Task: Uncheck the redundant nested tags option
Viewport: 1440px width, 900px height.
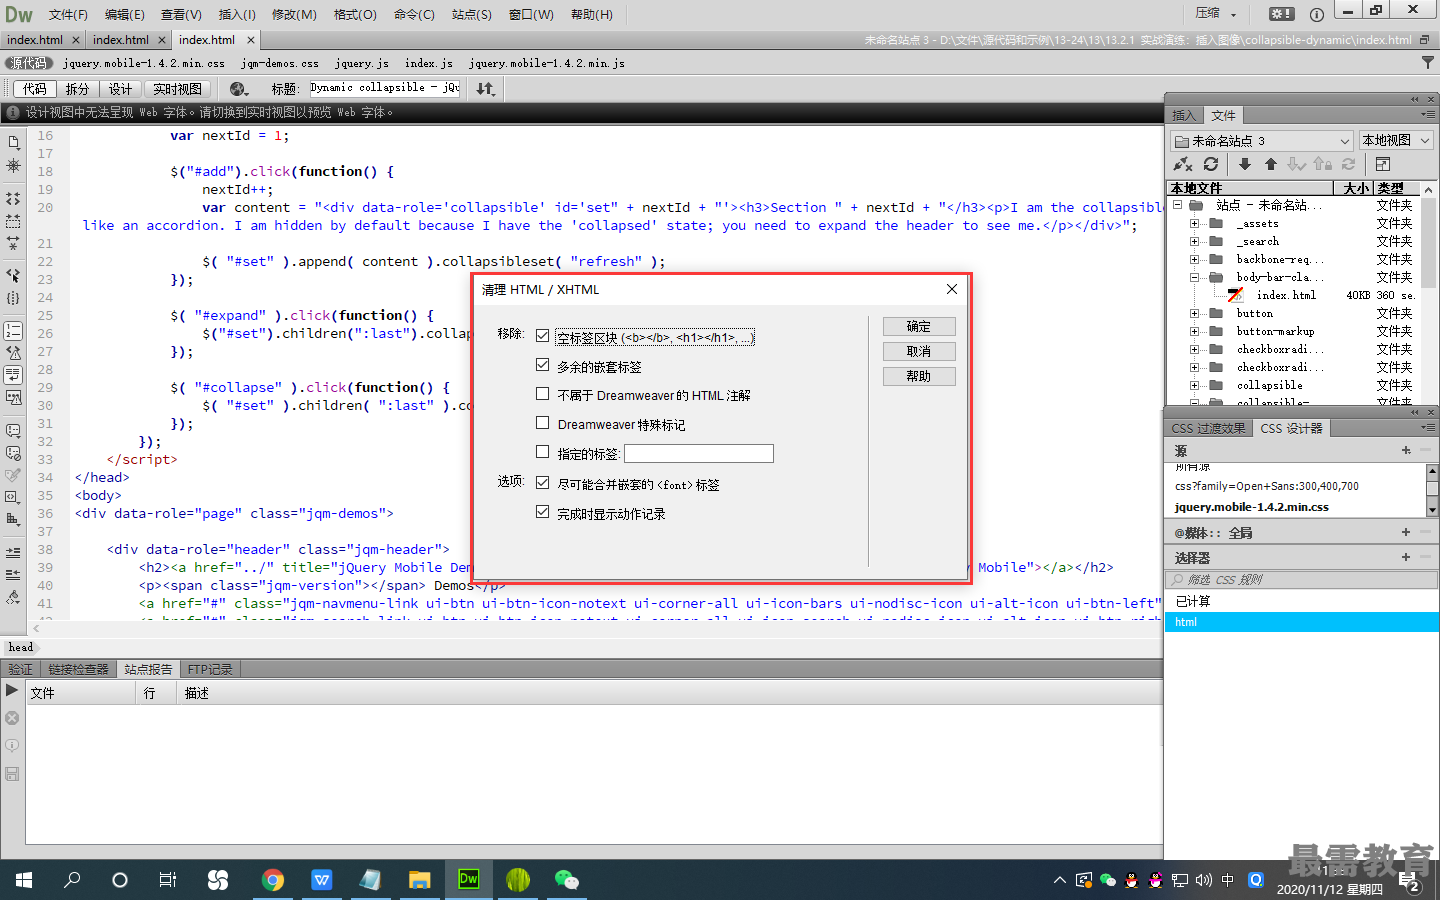Action: pyautogui.click(x=542, y=365)
